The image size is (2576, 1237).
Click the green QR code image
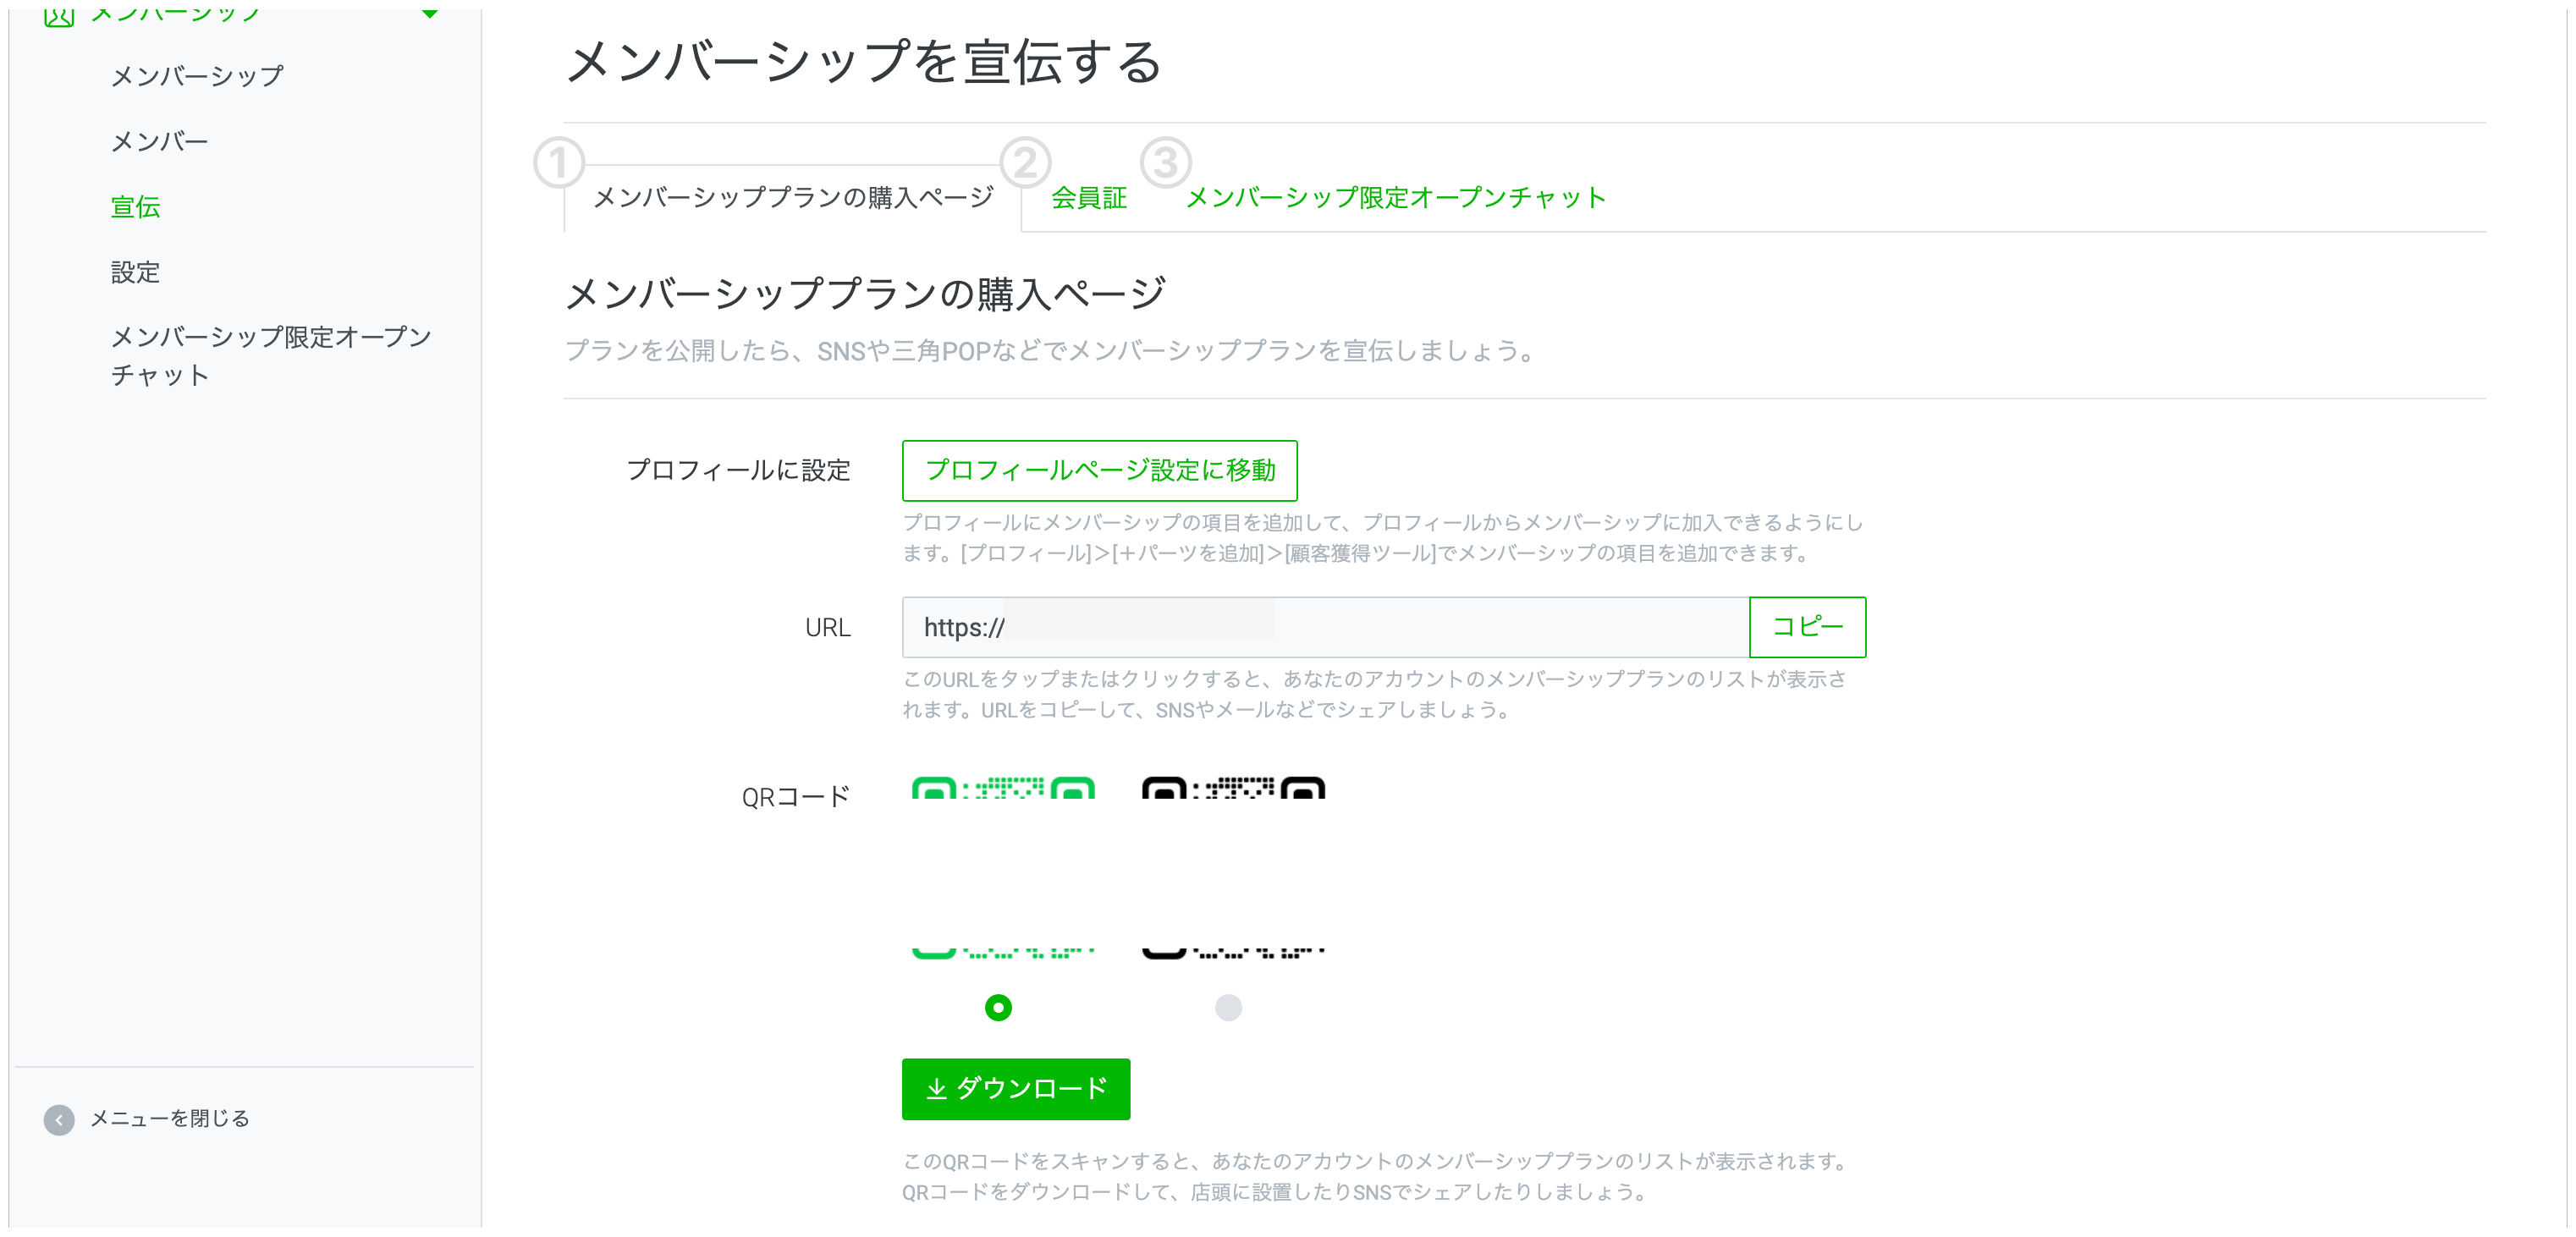click(x=1003, y=868)
